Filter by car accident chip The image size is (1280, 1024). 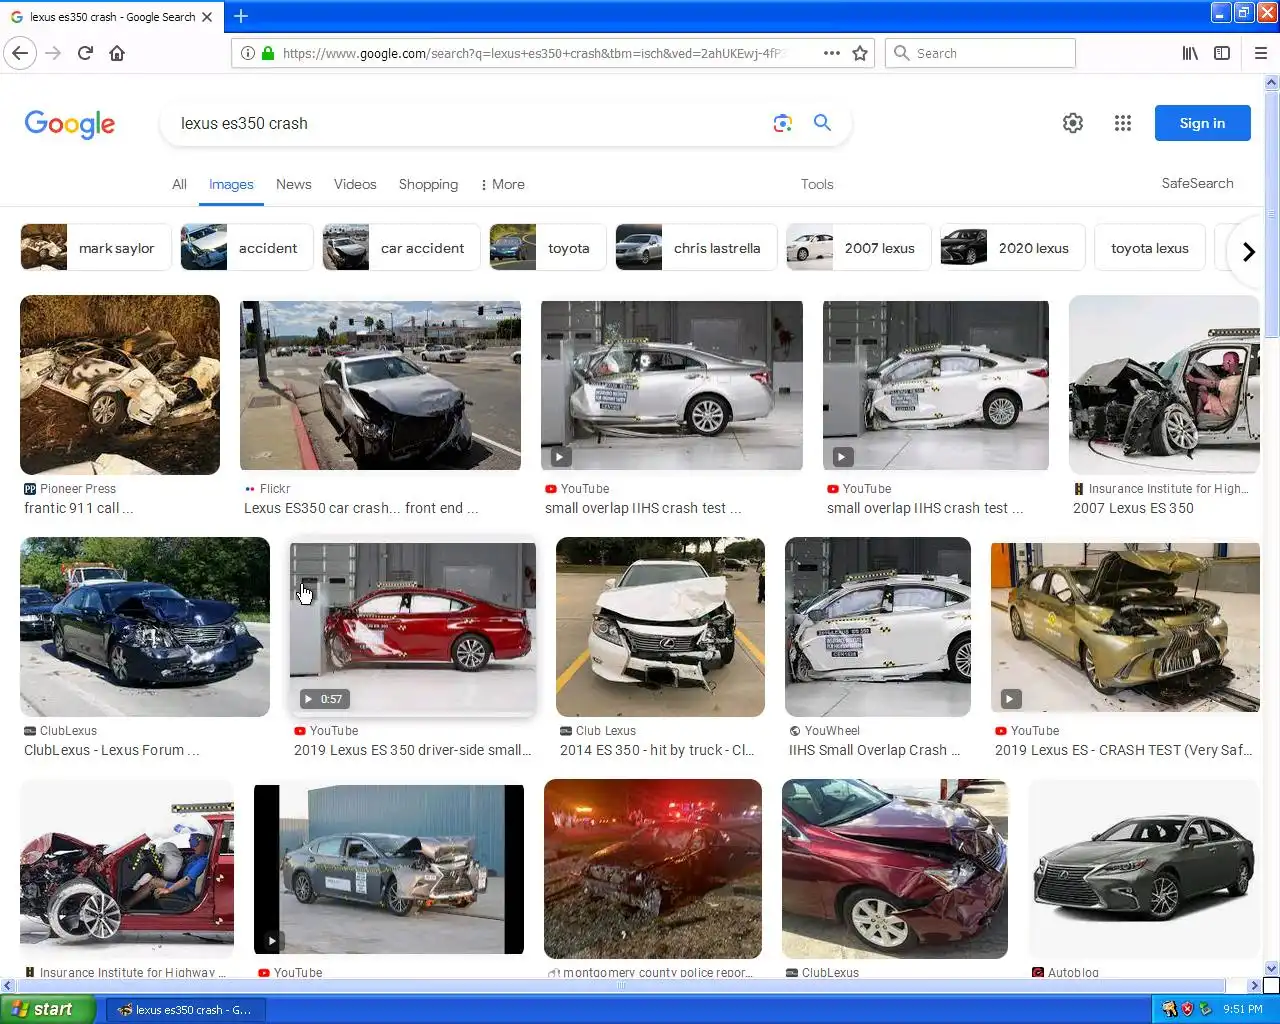point(401,248)
